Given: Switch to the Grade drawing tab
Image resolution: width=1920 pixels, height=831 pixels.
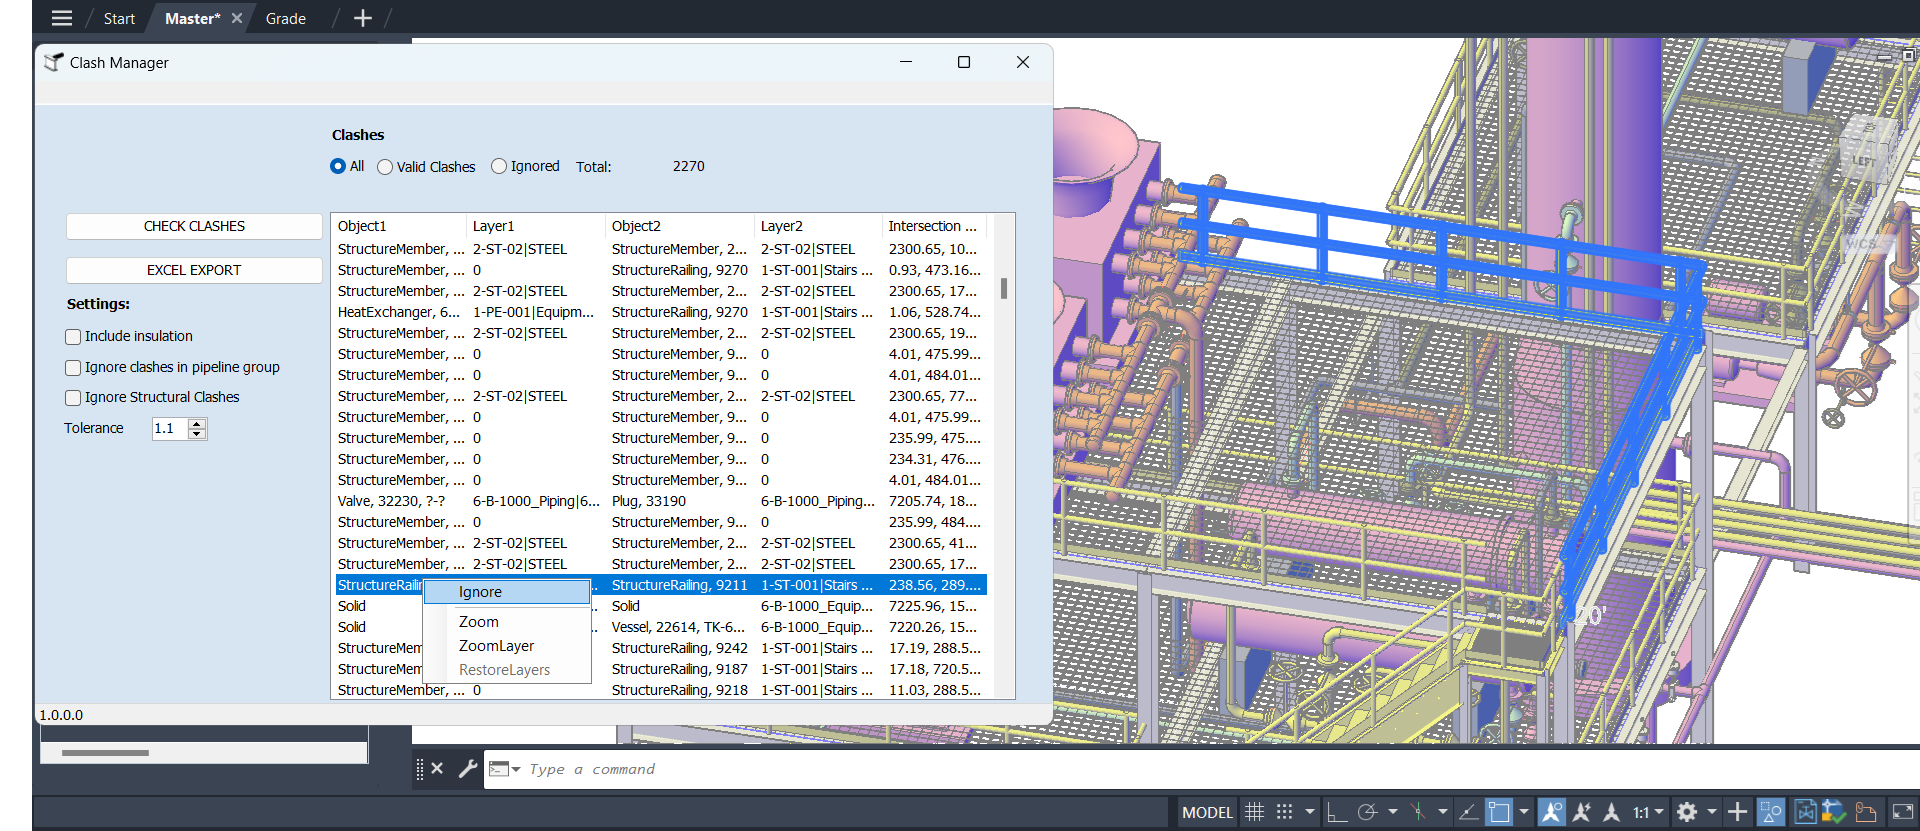Looking at the screenshot, I should pos(286,18).
